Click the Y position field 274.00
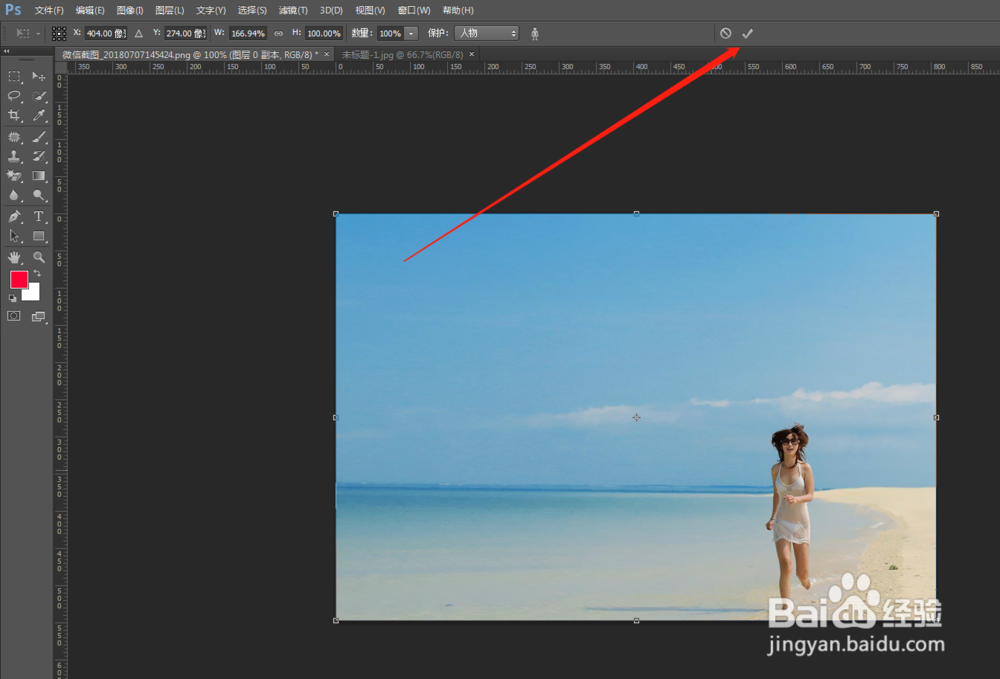Viewport: 1000px width, 679px height. coord(186,33)
